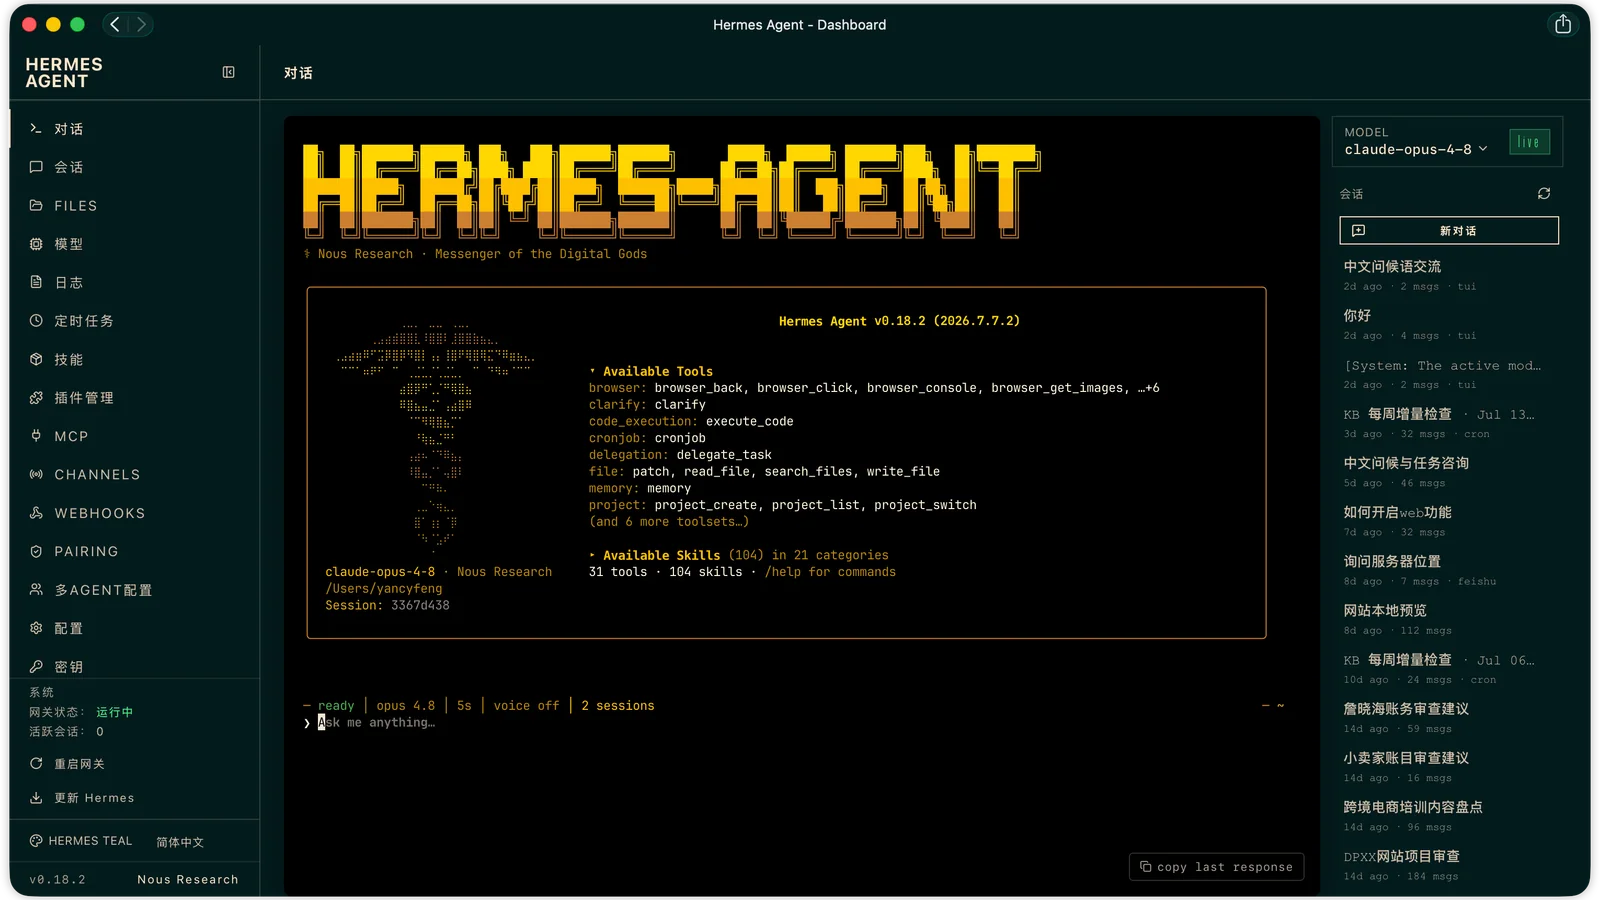Screen dimensions: 1600x900
Task: Go back with the left chevron
Action: click(115, 24)
